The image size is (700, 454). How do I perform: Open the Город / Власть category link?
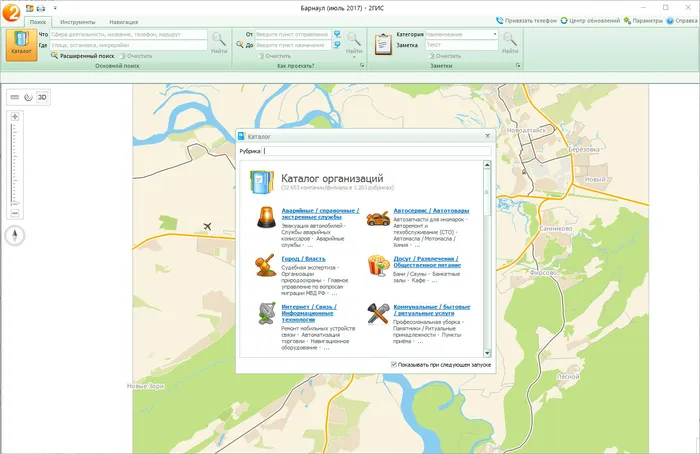(x=304, y=258)
